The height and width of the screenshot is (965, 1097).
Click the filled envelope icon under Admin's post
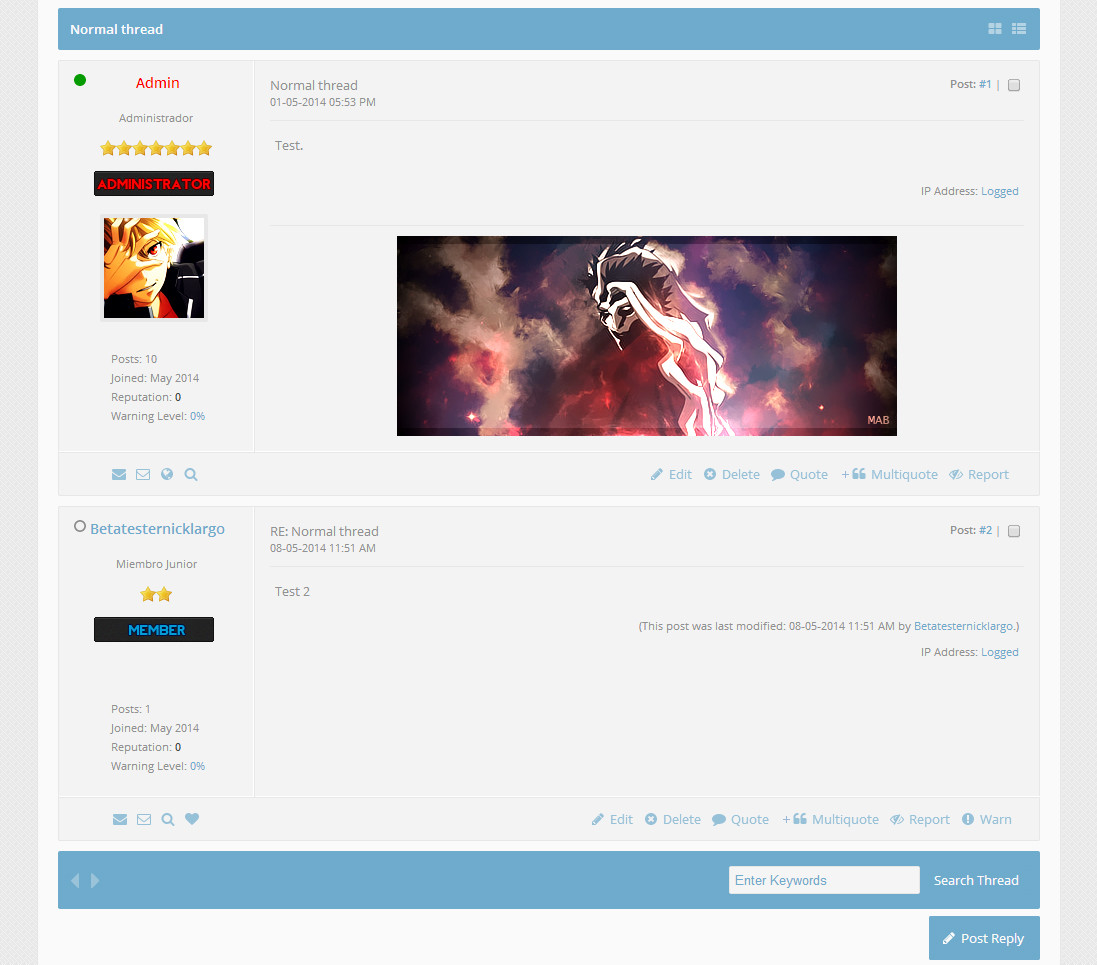(119, 474)
